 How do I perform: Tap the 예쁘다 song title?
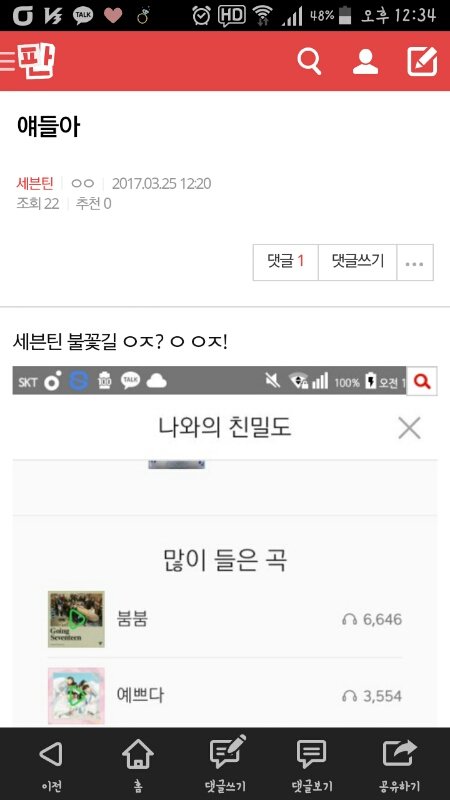[x=140, y=696]
